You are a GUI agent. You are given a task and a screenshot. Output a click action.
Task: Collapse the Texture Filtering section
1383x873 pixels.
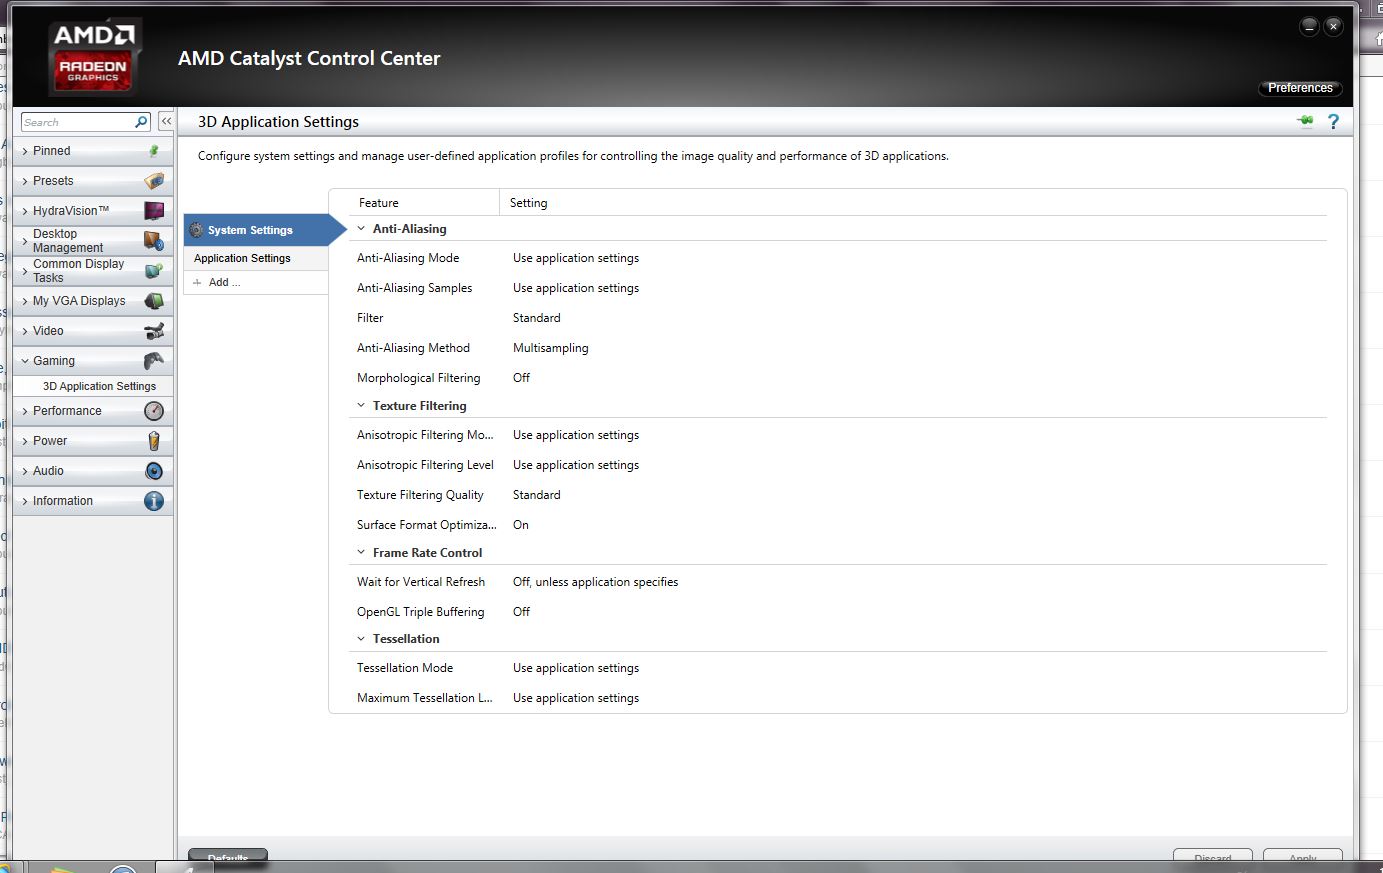coord(361,406)
